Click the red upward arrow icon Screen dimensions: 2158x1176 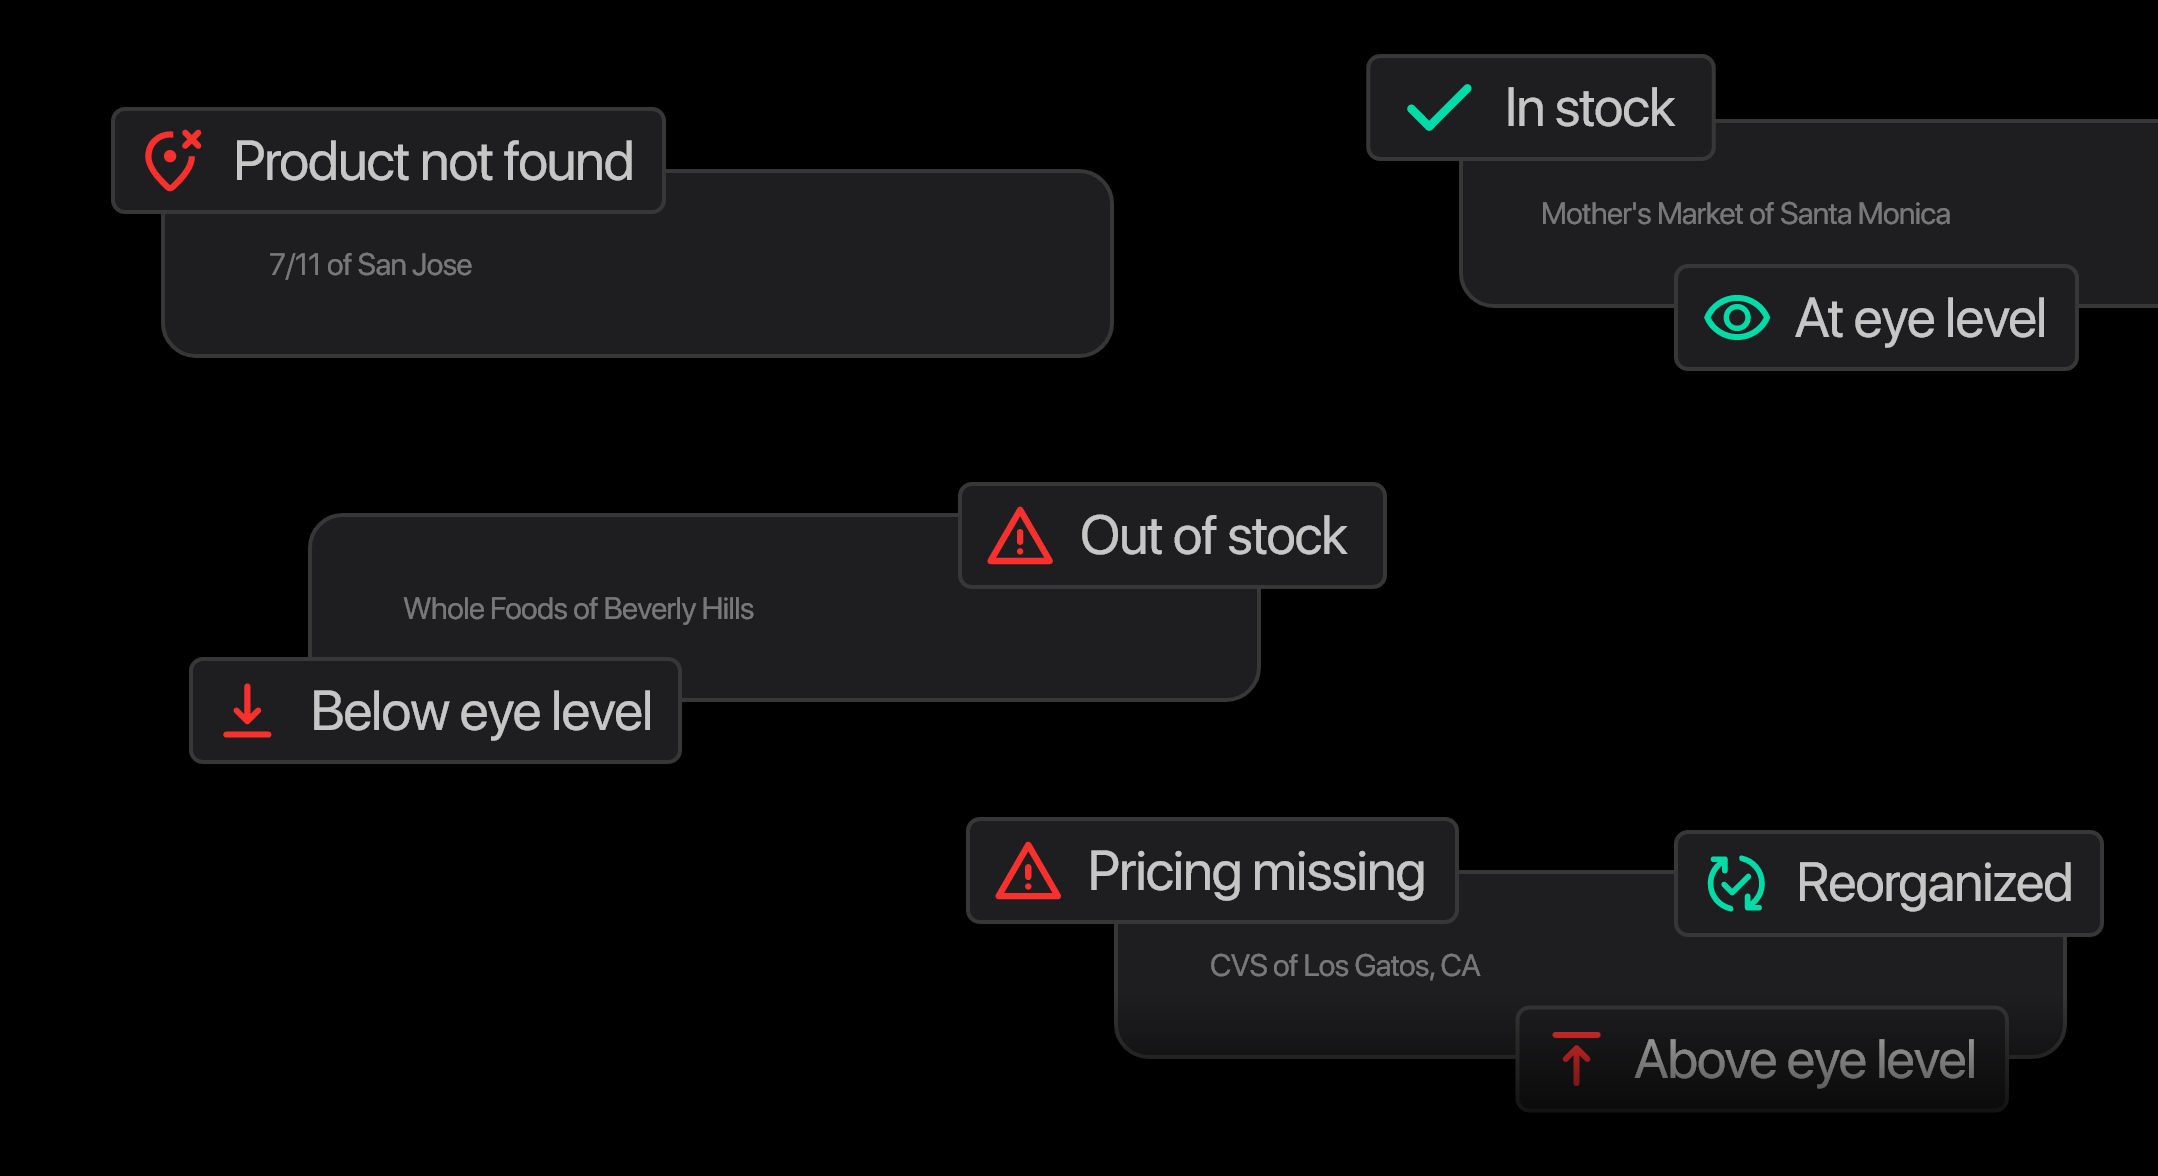click(1576, 1059)
